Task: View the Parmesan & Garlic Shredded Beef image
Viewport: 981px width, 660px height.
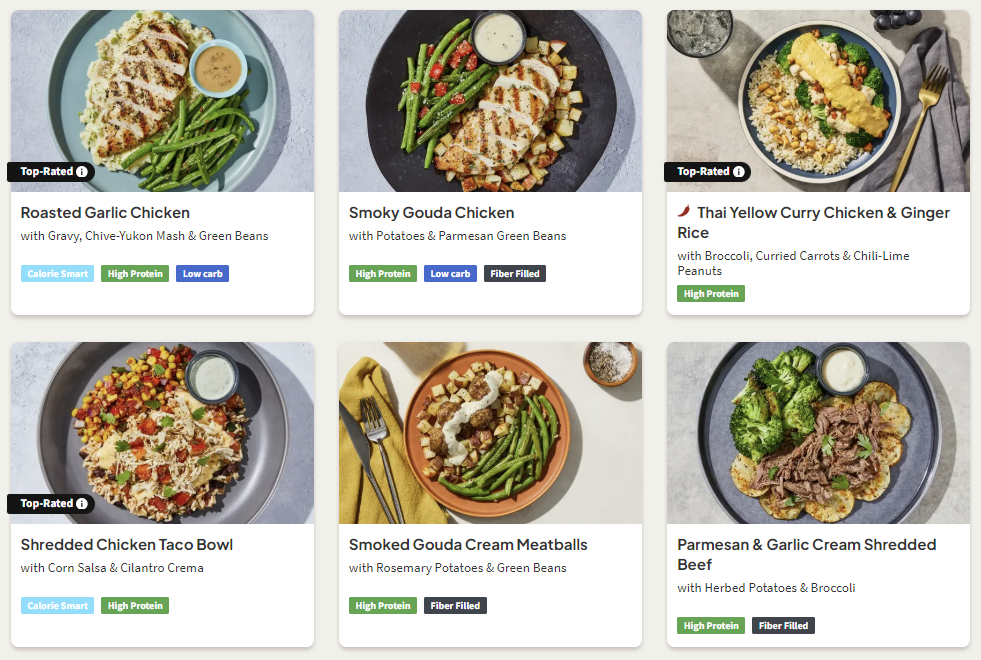Action: [x=818, y=432]
